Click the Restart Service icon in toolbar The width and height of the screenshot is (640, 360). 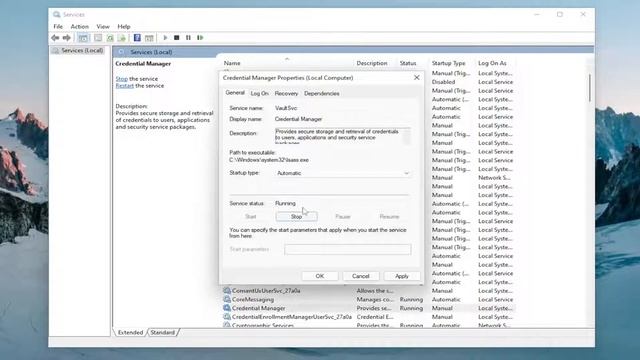[x=200, y=38]
